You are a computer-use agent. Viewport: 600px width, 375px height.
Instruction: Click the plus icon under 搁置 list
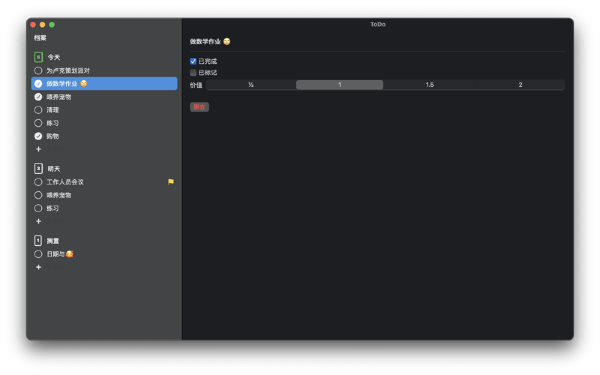click(38, 267)
